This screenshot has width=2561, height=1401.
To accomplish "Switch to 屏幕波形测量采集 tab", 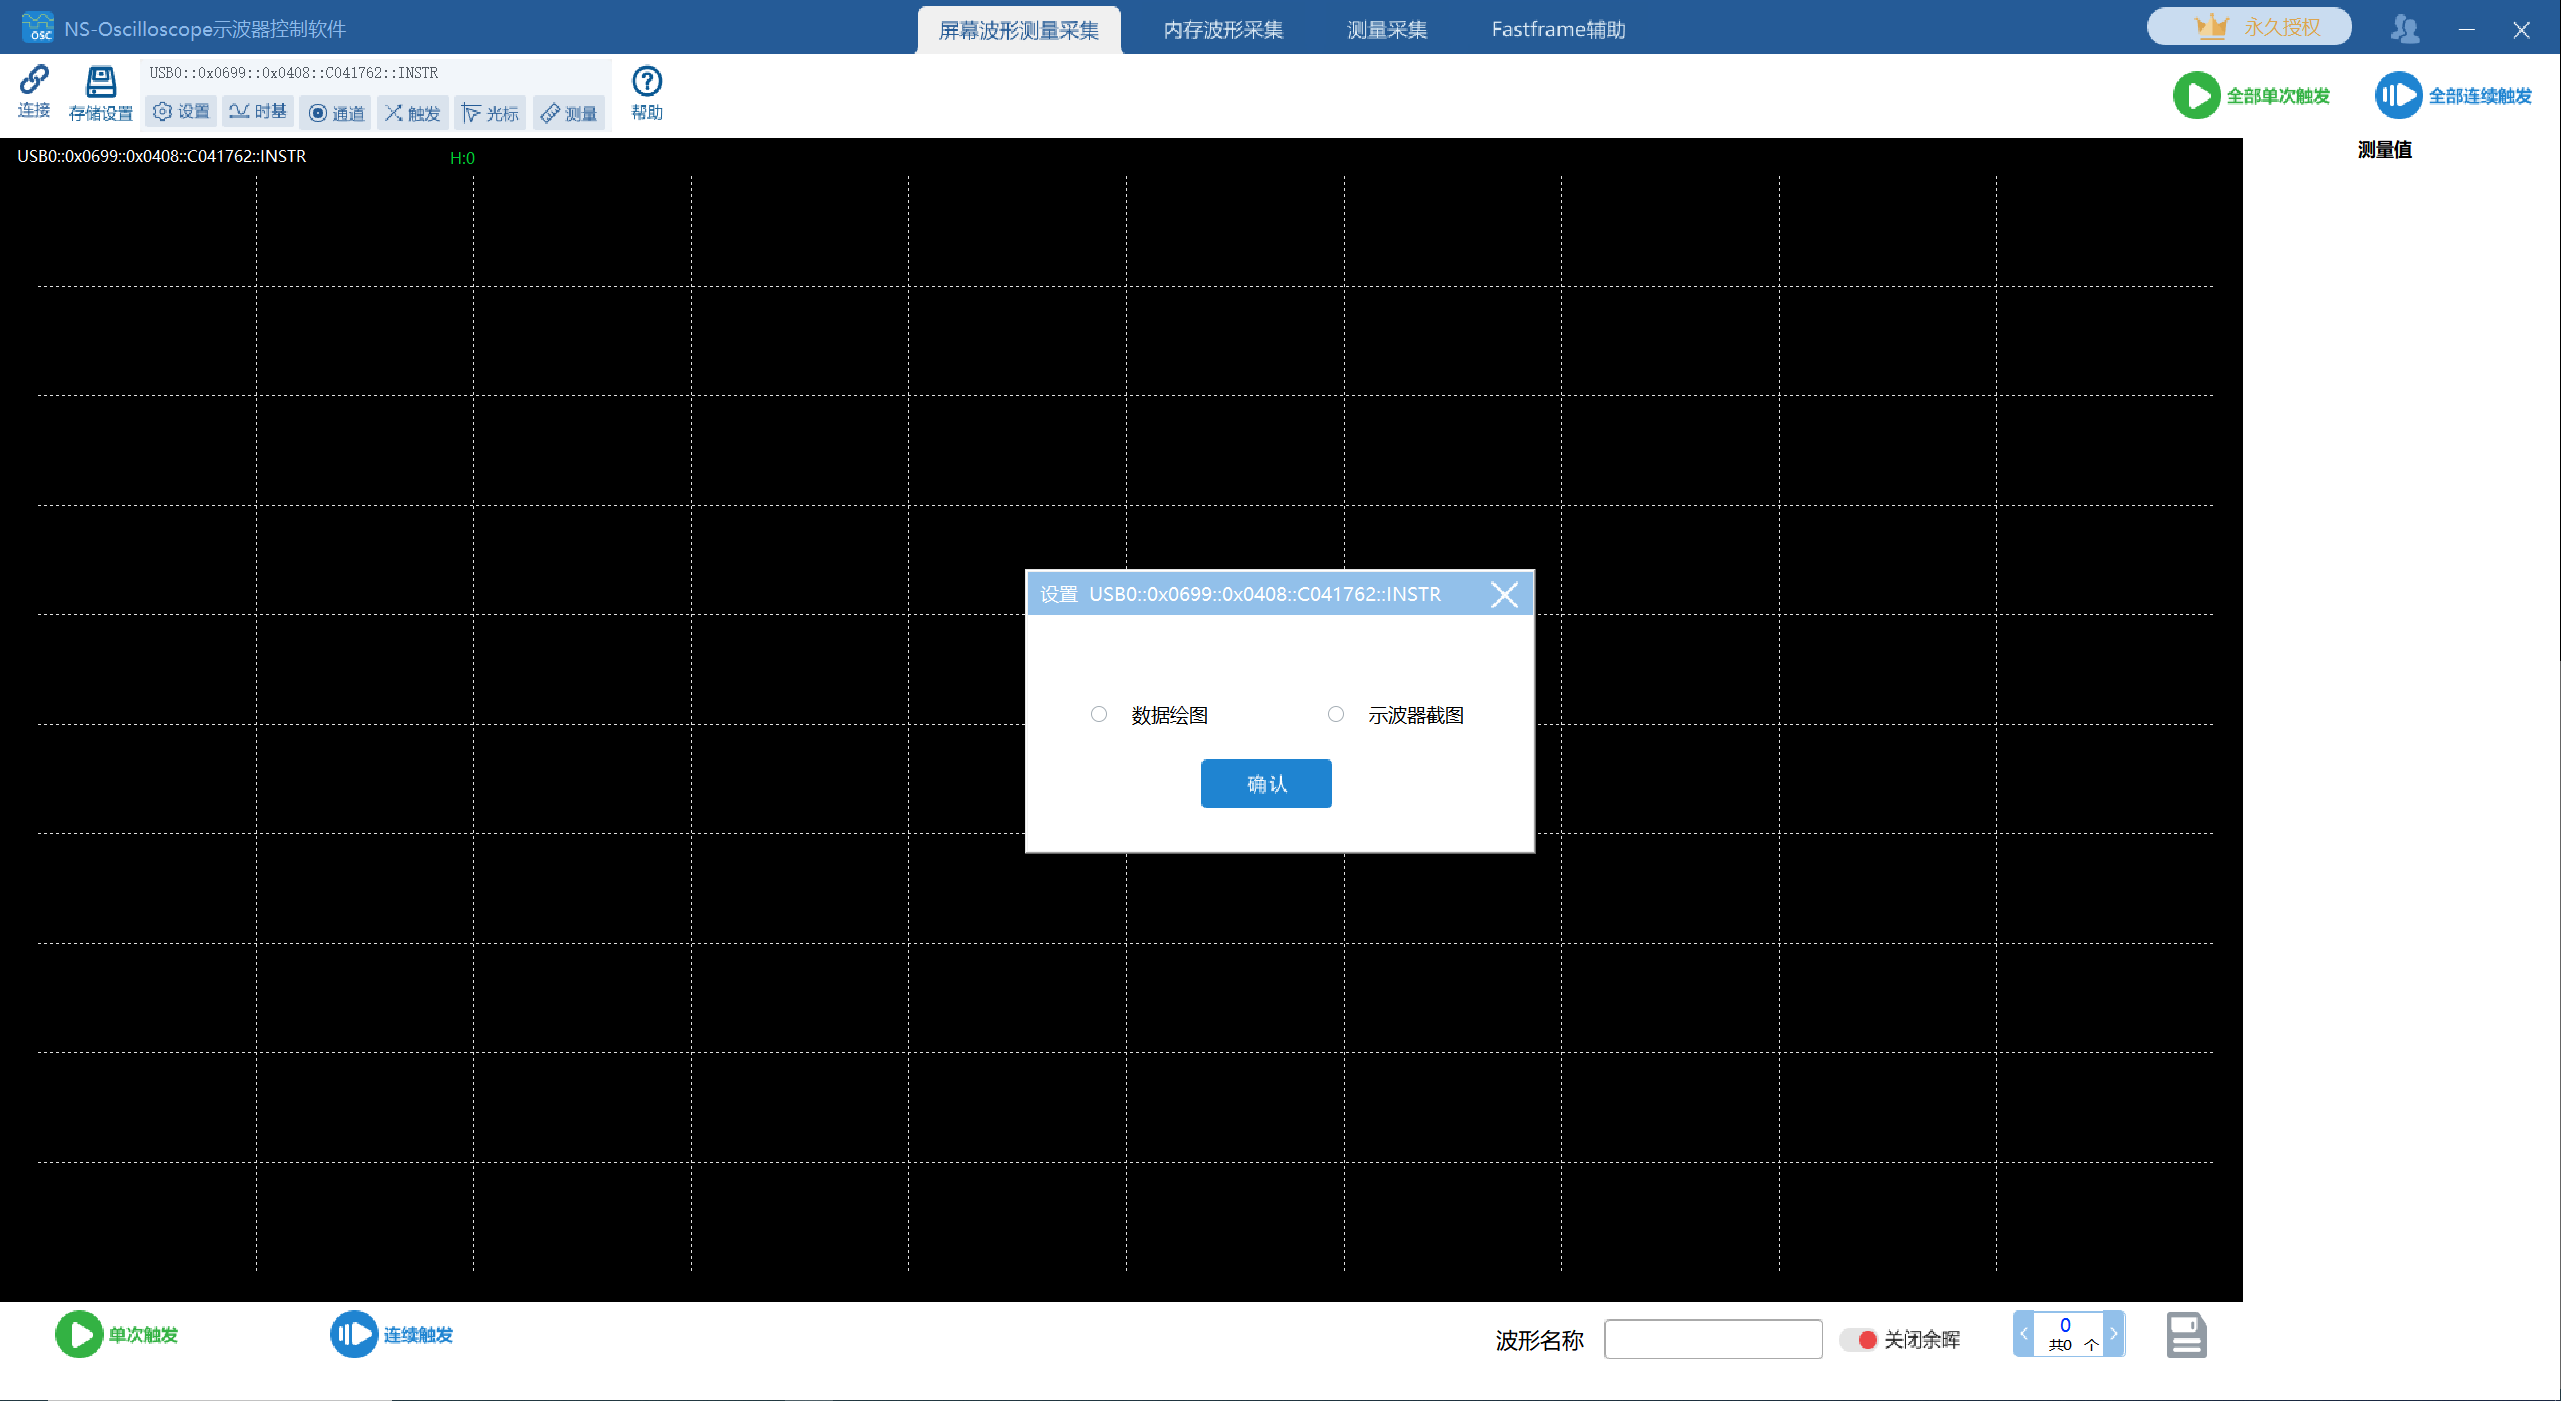I will (x=1019, y=30).
